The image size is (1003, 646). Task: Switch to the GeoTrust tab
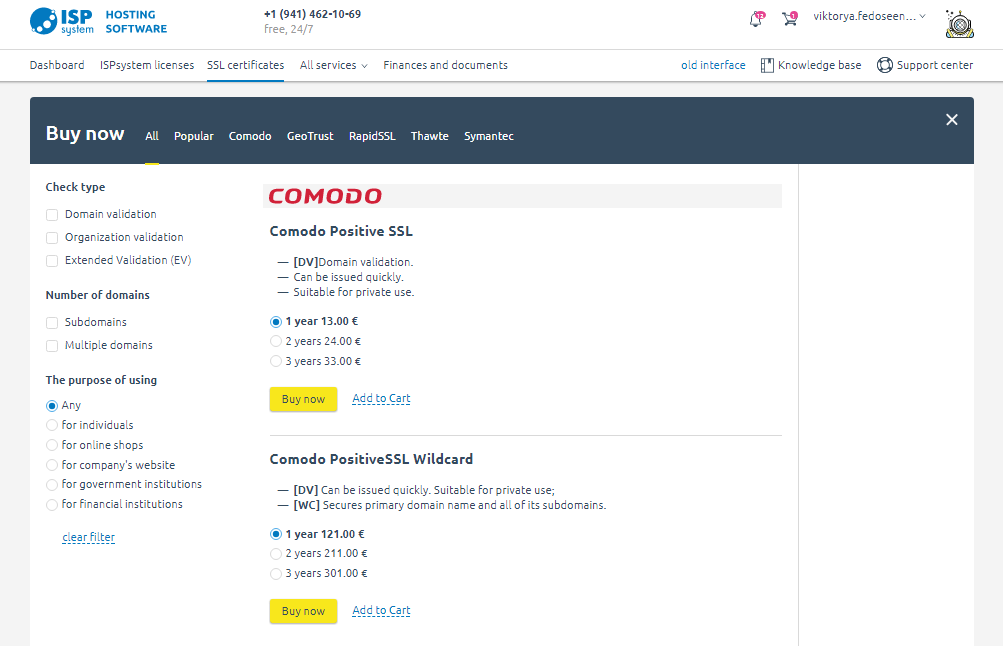click(x=310, y=136)
